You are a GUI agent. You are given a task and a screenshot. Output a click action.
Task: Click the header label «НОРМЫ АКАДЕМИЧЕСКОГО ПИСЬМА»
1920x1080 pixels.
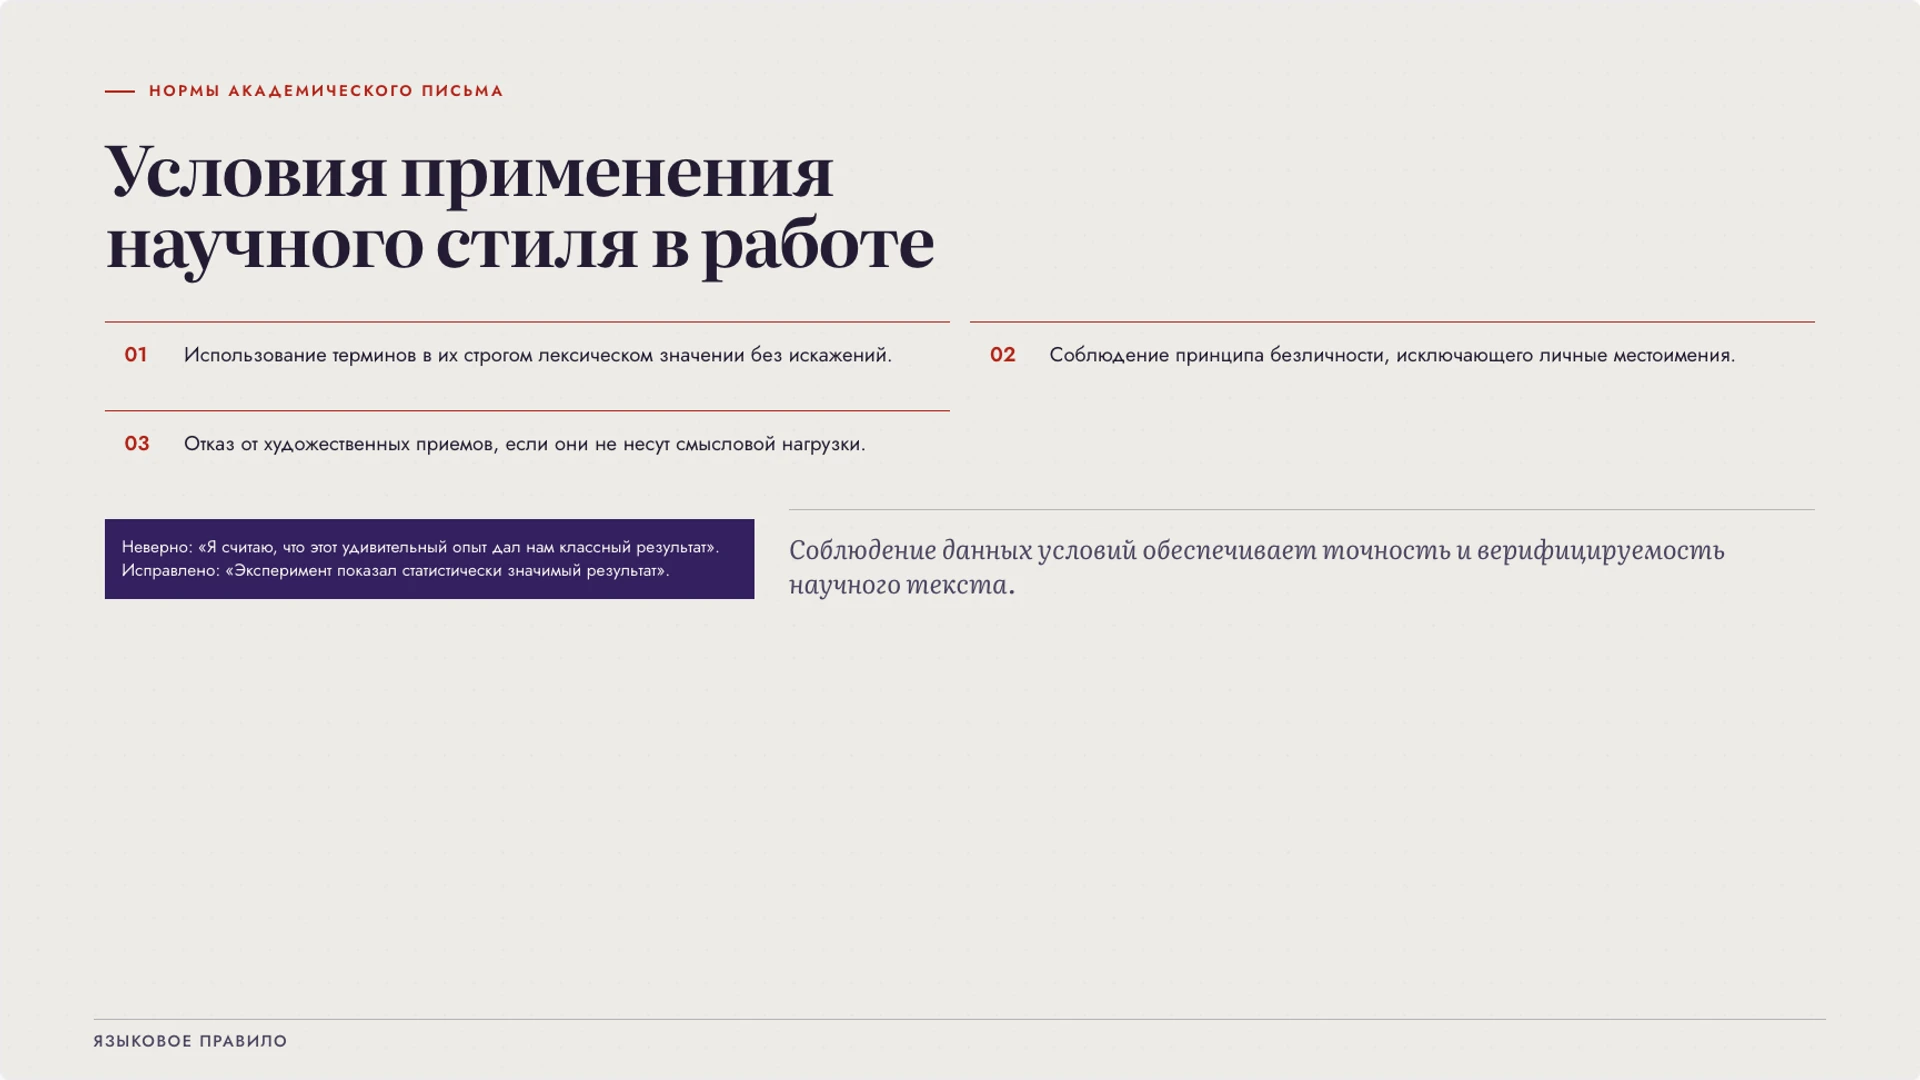pos(326,91)
